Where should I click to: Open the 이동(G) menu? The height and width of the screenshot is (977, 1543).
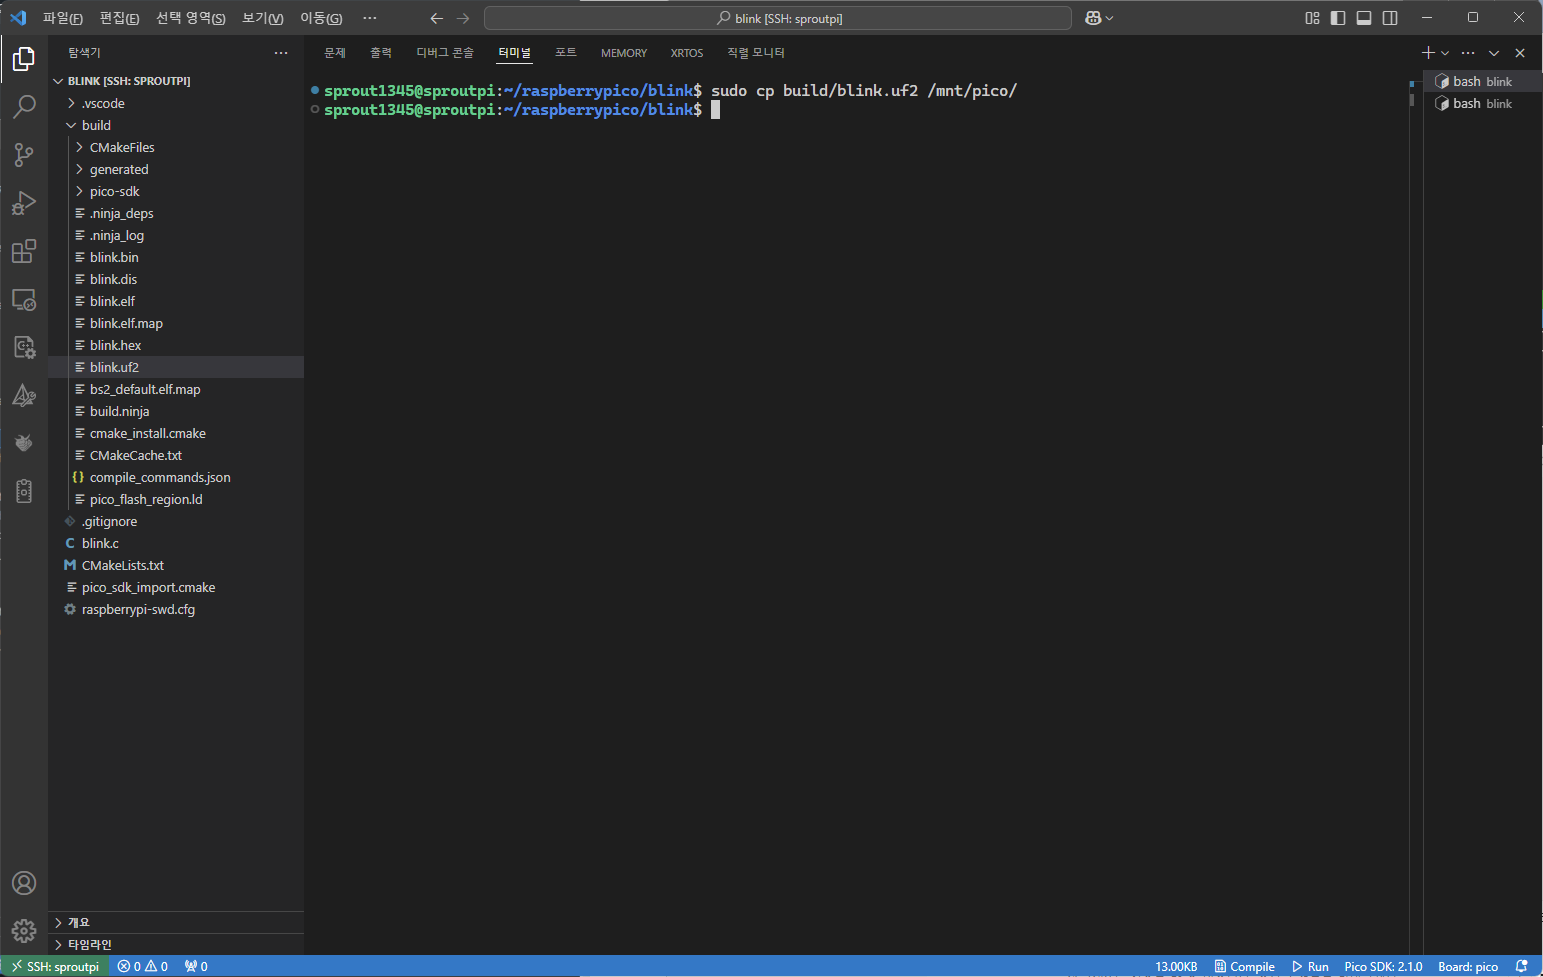(320, 18)
